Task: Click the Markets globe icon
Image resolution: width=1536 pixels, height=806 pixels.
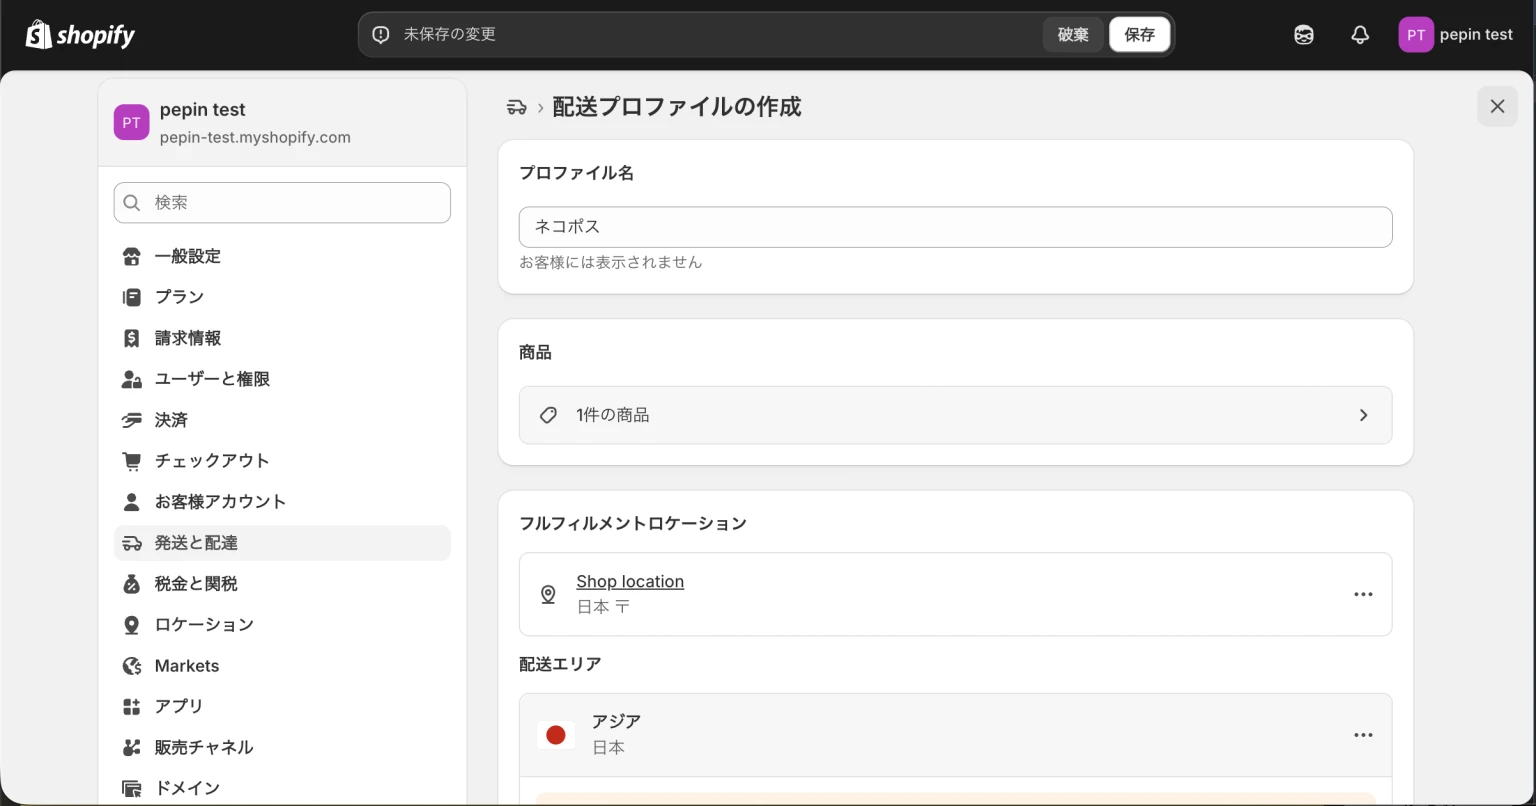Action: pos(131,666)
